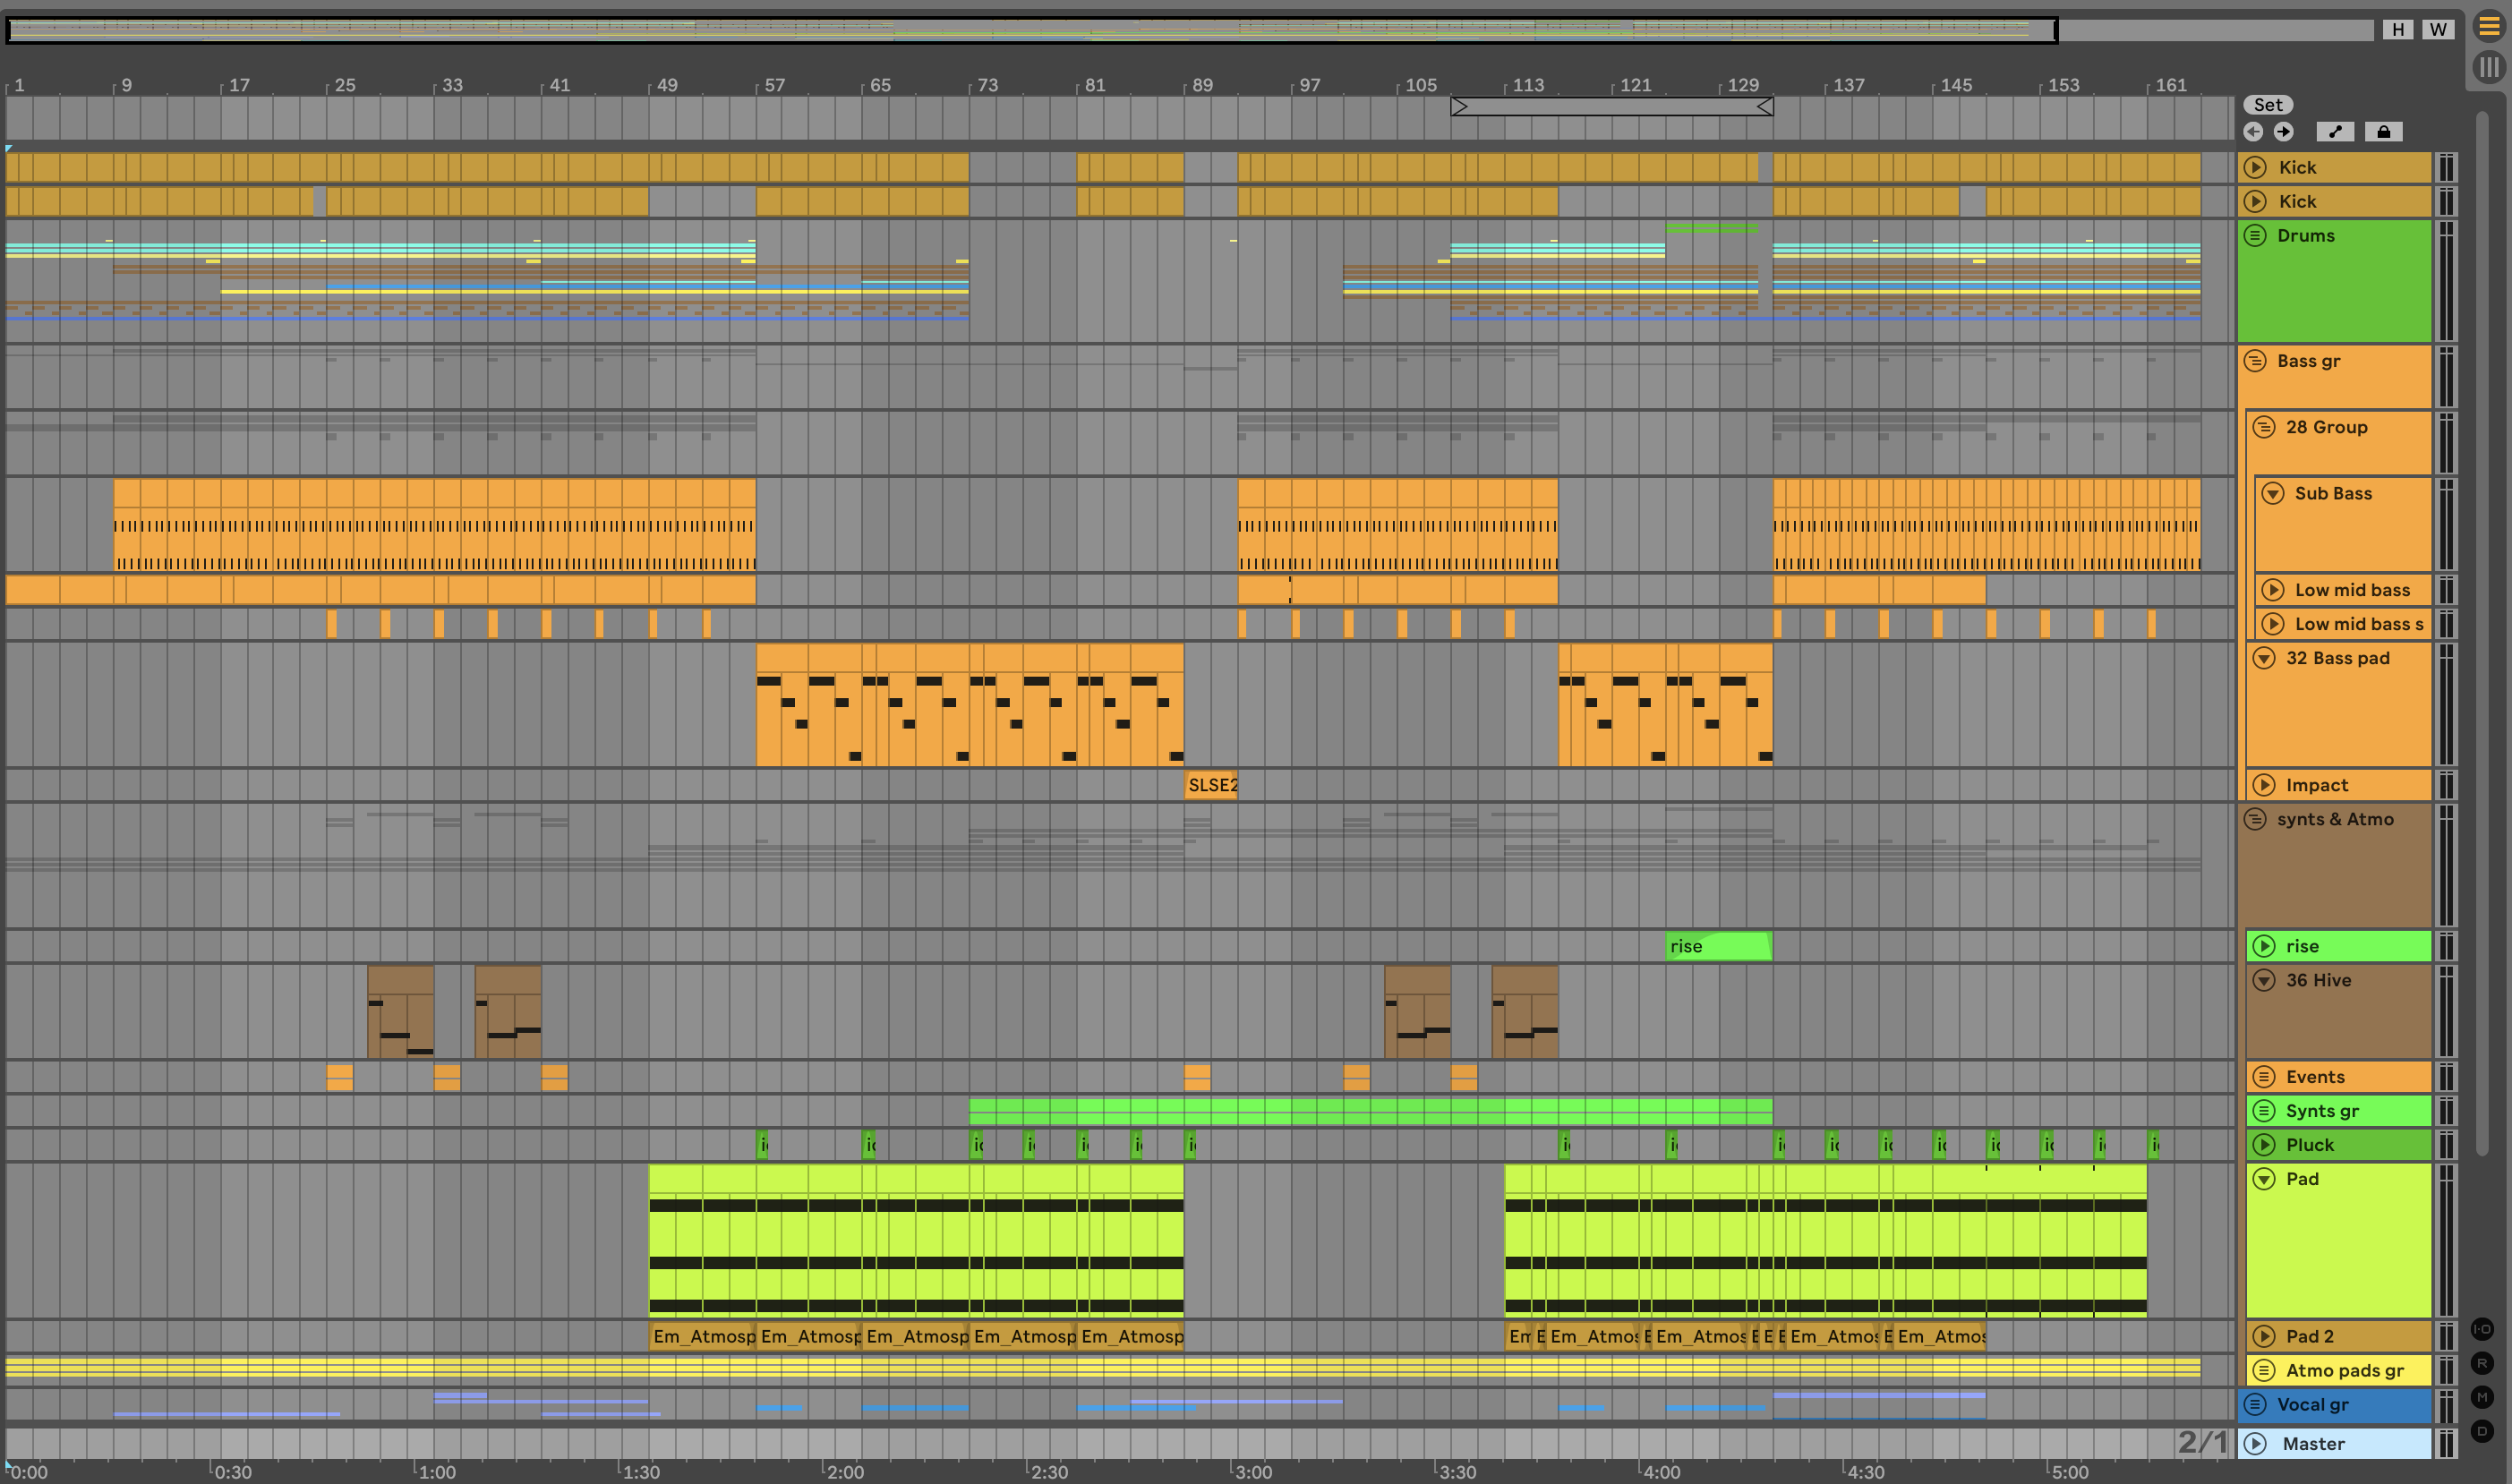
Task: Collapse the 32 Bass pad track
Action: click(x=2264, y=658)
